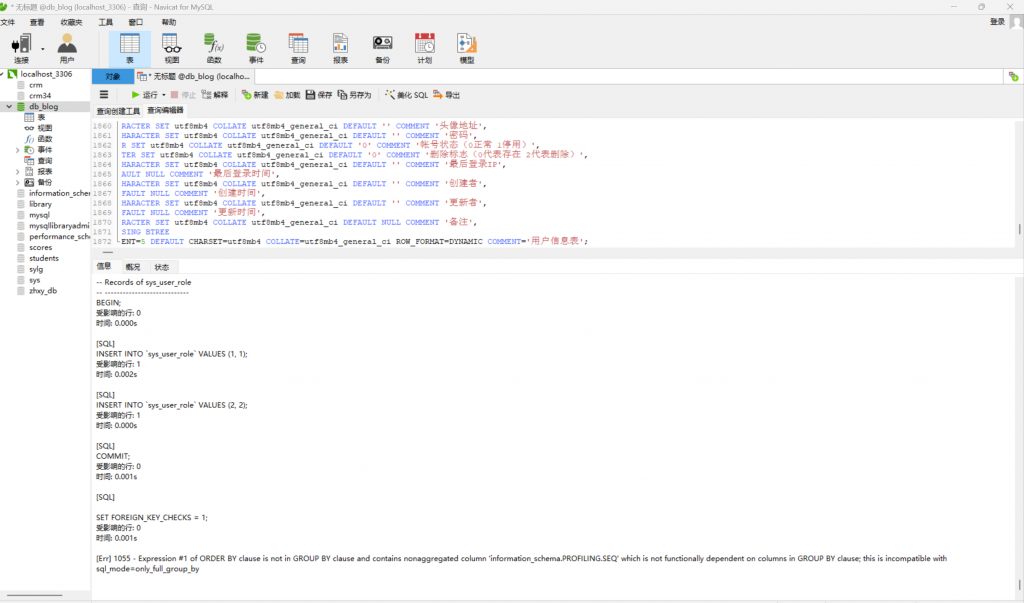
Task: Switch to 查询创建工具 query builder tab
Action: point(118,111)
